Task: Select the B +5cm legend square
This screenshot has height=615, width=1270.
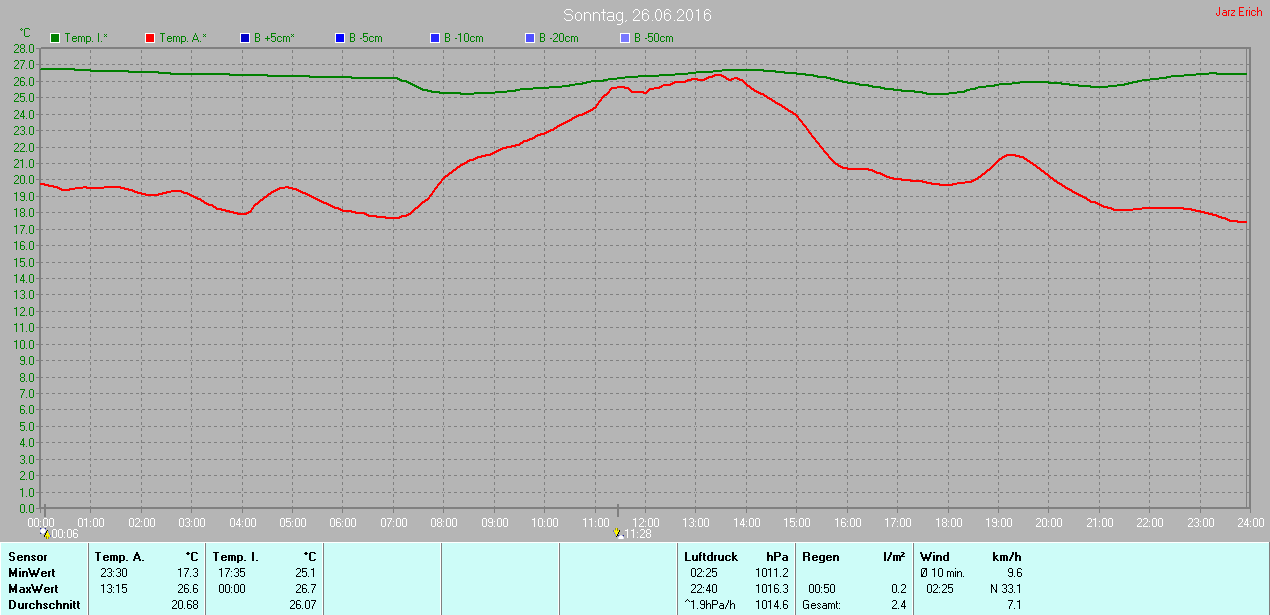Action: click(245, 38)
